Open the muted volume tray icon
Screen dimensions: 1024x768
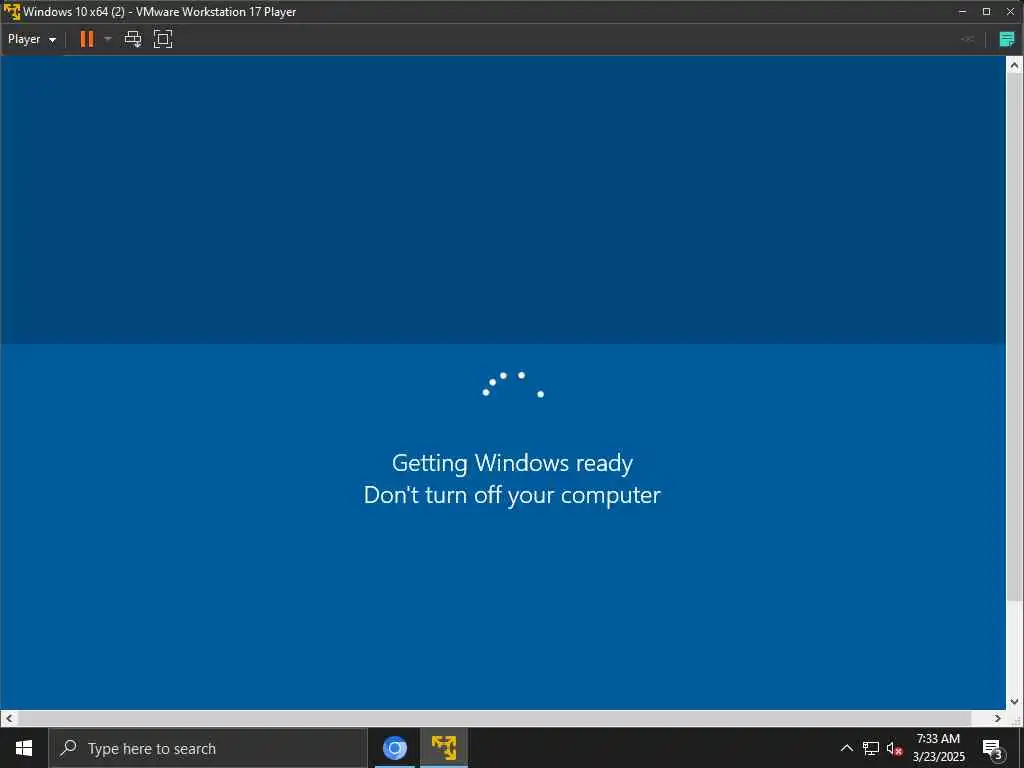[894, 748]
